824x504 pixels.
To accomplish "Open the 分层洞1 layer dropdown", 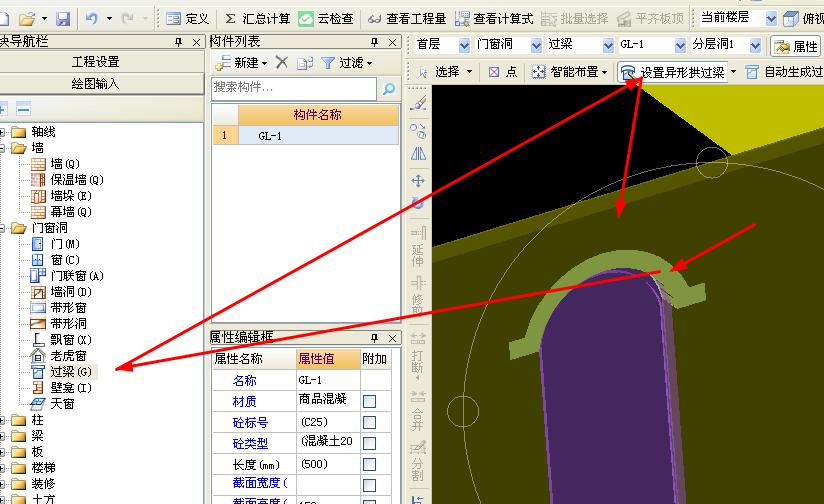I will point(755,46).
